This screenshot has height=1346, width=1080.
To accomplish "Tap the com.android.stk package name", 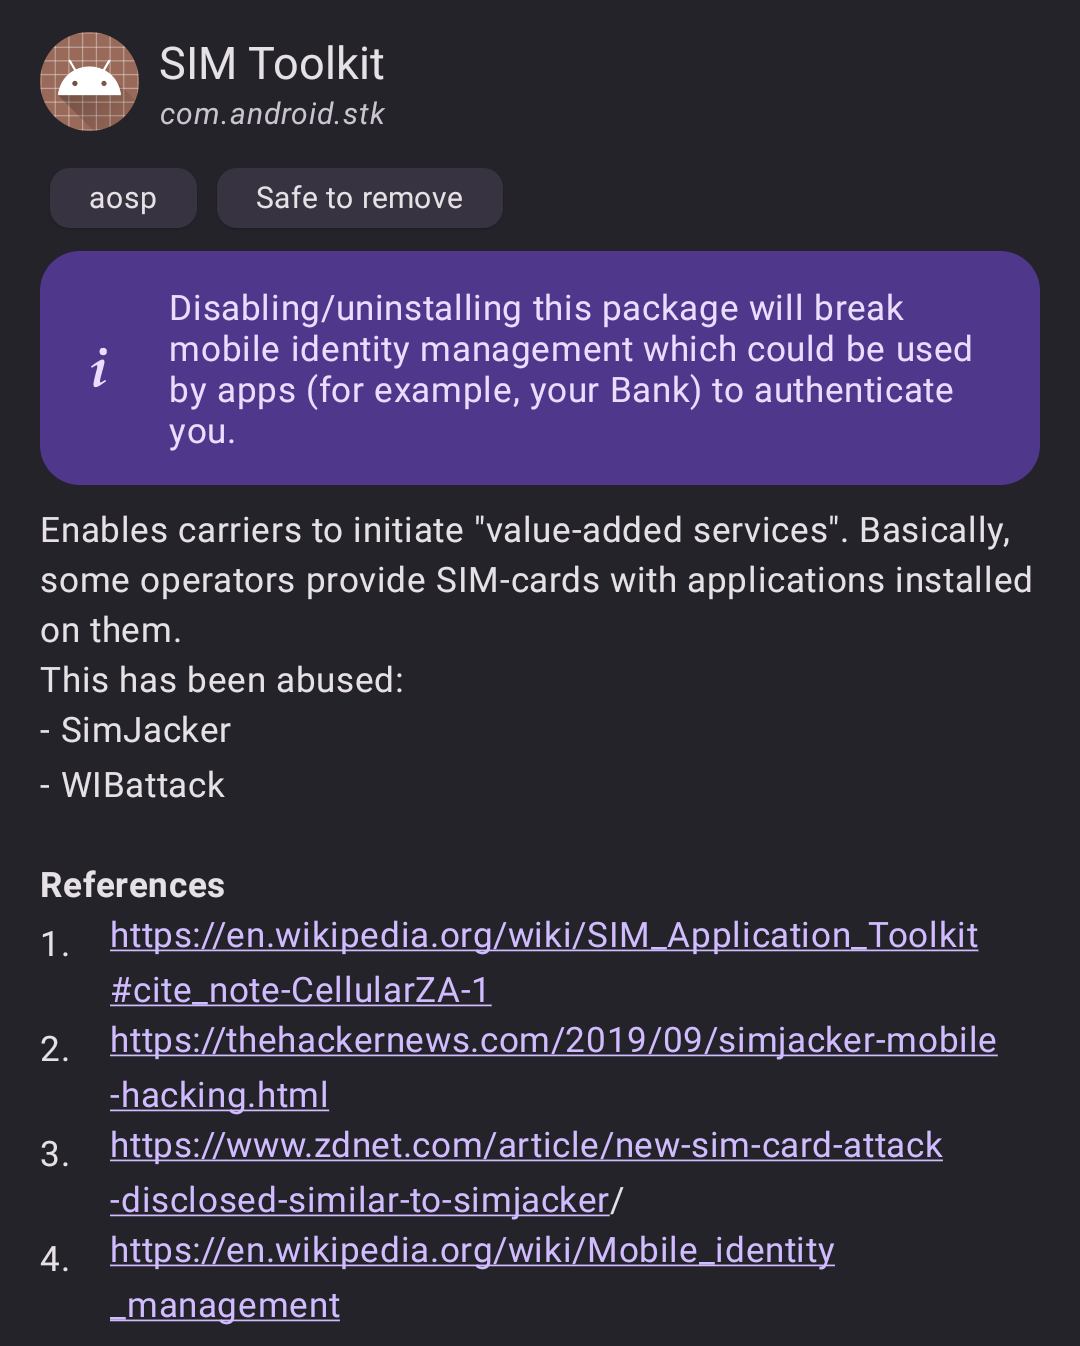I will [272, 114].
